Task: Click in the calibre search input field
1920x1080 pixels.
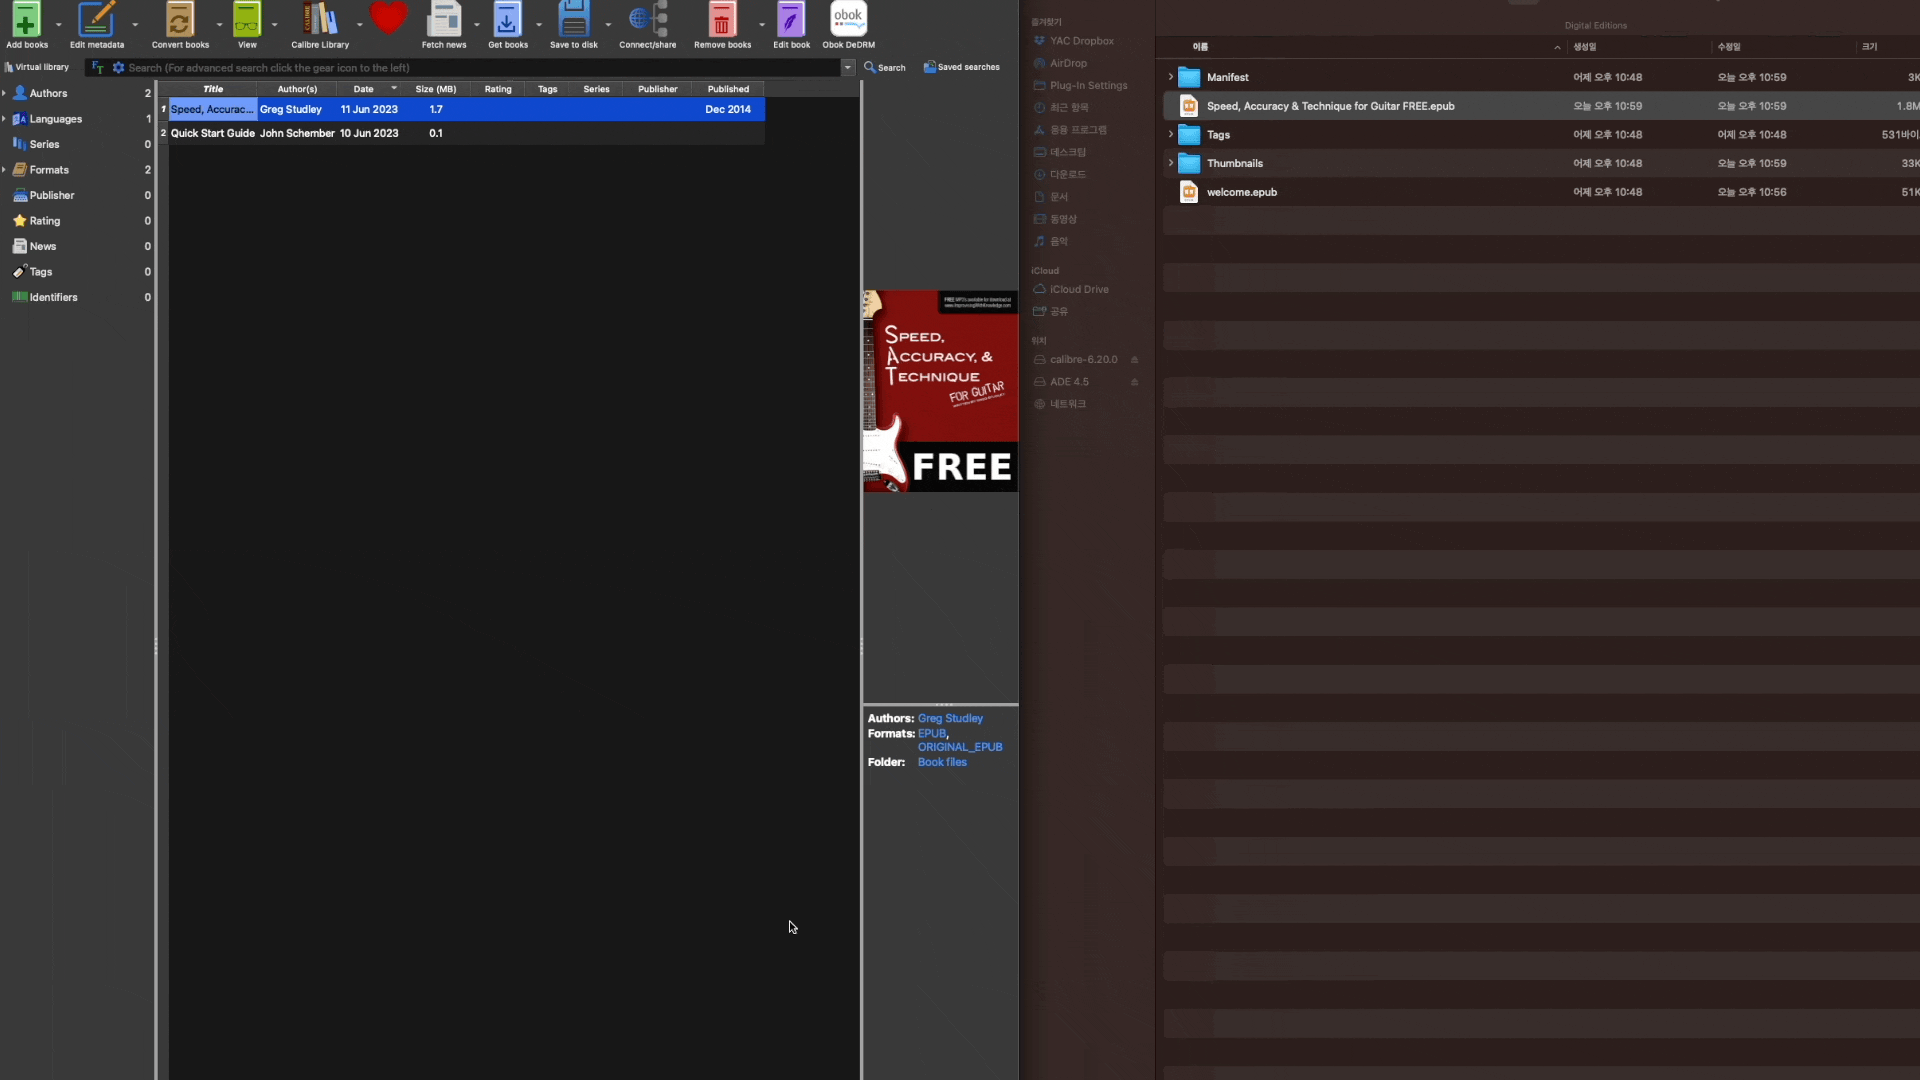Action: [x=483, y=68]
